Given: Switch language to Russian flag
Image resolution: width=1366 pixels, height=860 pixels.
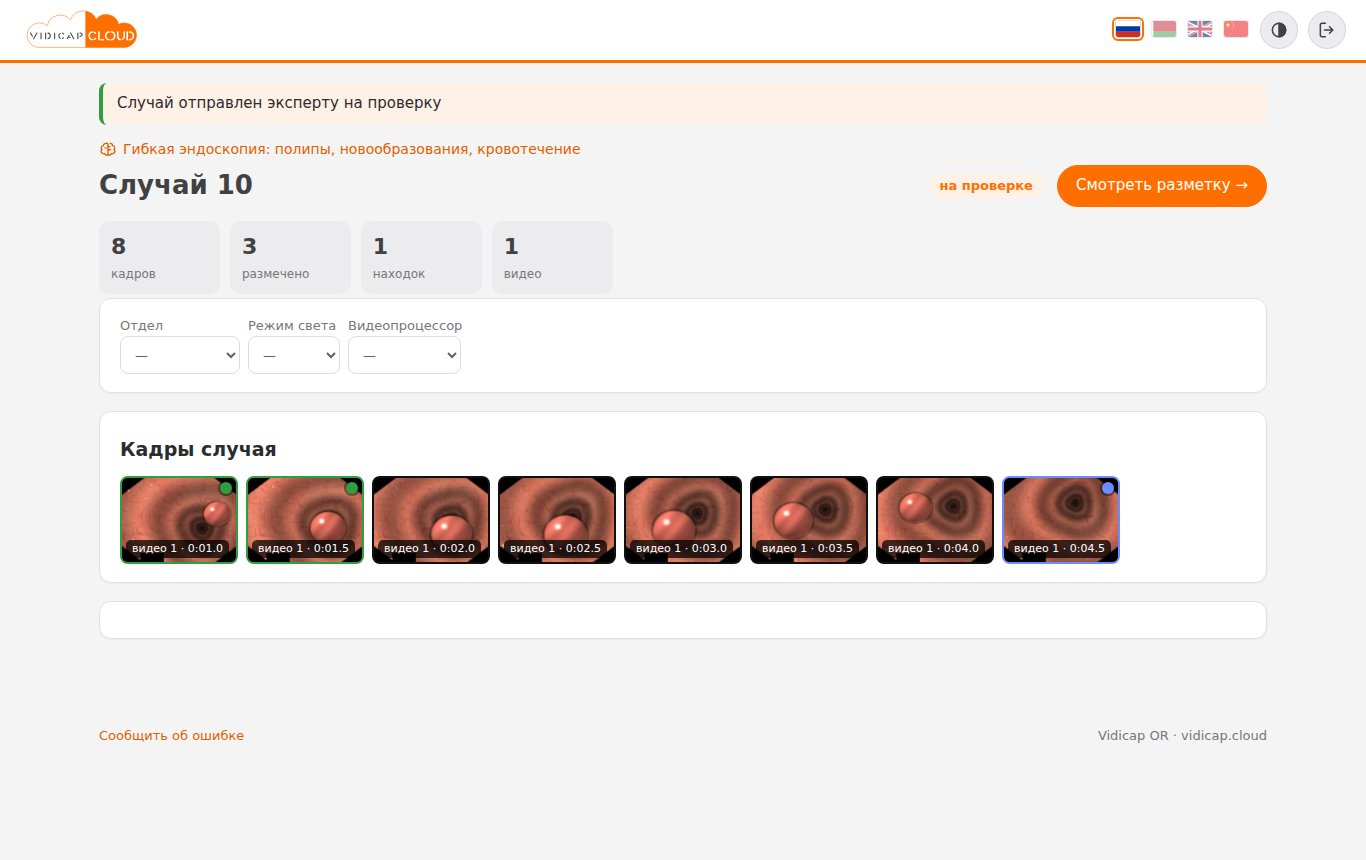Looking at the screenshot, I should point(1128,29).
